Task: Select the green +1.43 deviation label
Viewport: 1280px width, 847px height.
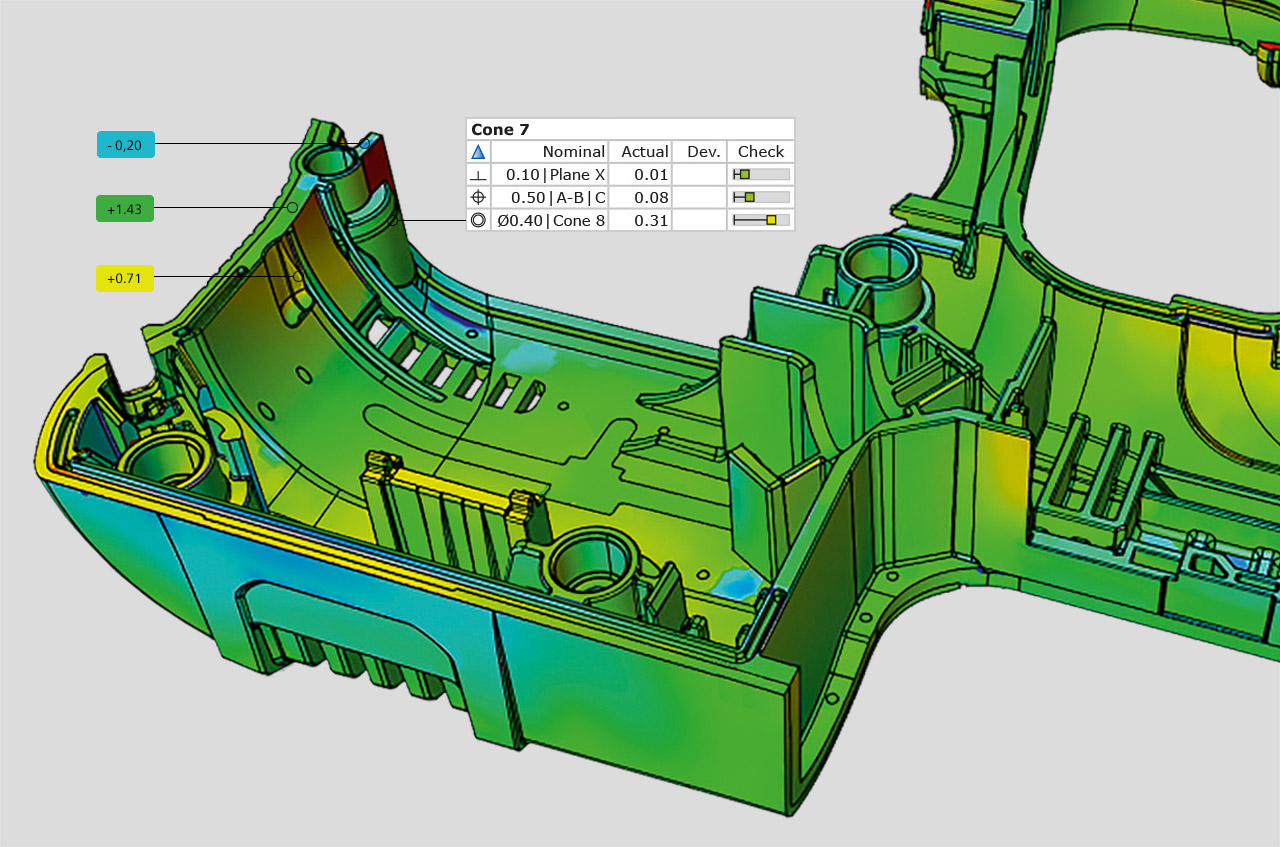Action: point(124,208)
